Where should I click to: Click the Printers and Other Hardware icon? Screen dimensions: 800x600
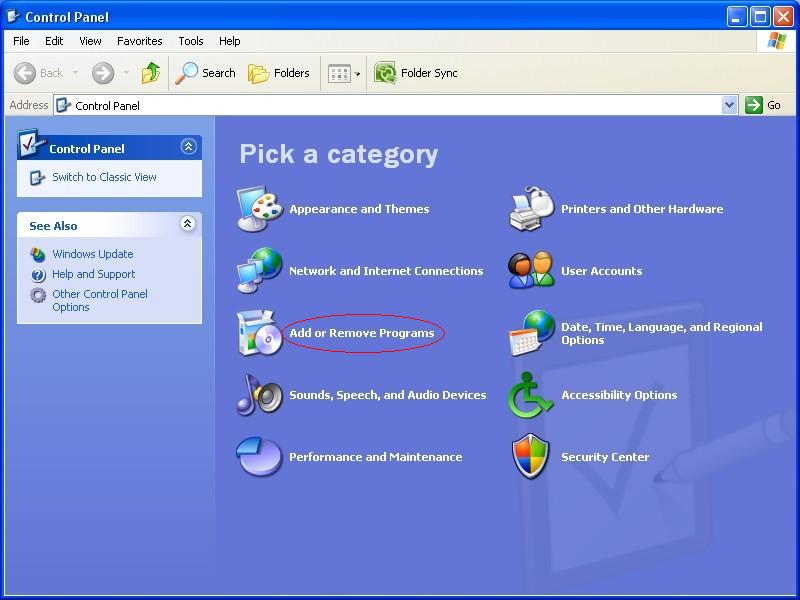(x=531, y=209)
